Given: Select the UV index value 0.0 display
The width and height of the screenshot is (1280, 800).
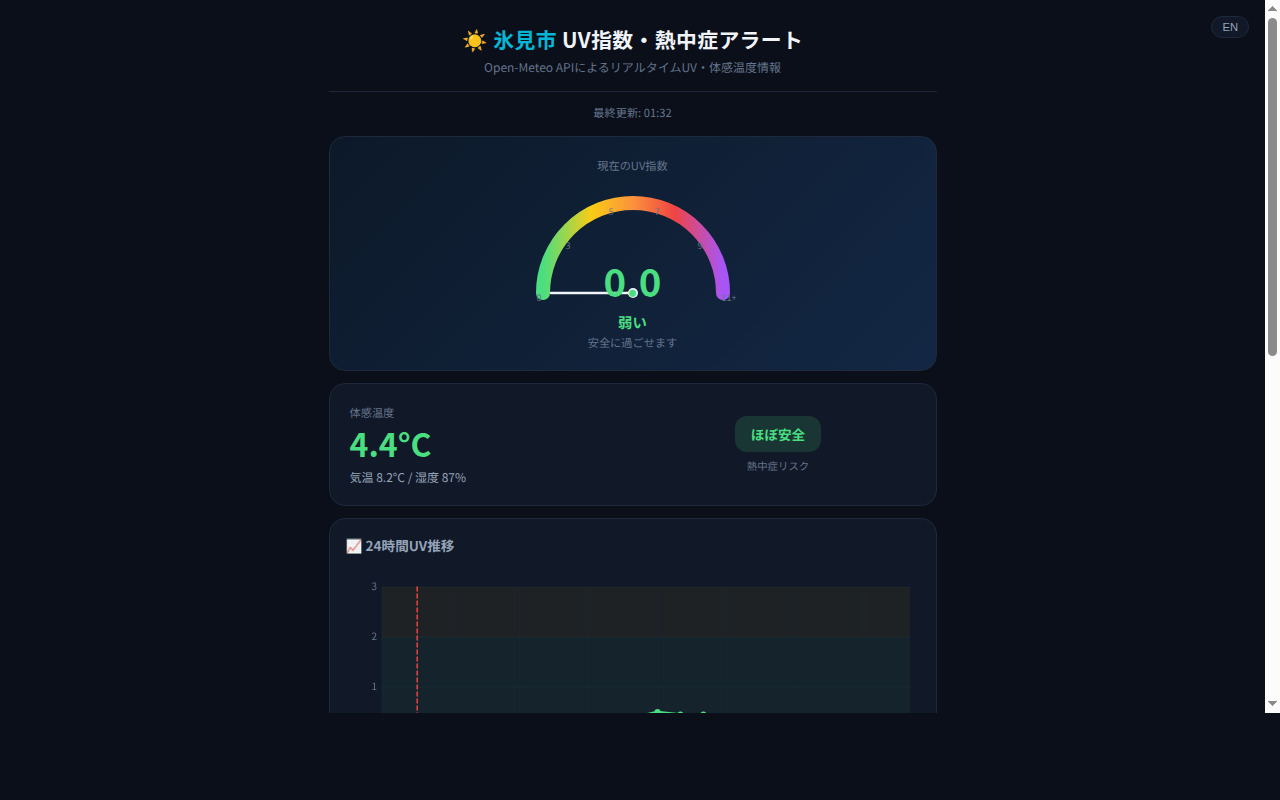Looking at the screenshot, I should point(634,283).
